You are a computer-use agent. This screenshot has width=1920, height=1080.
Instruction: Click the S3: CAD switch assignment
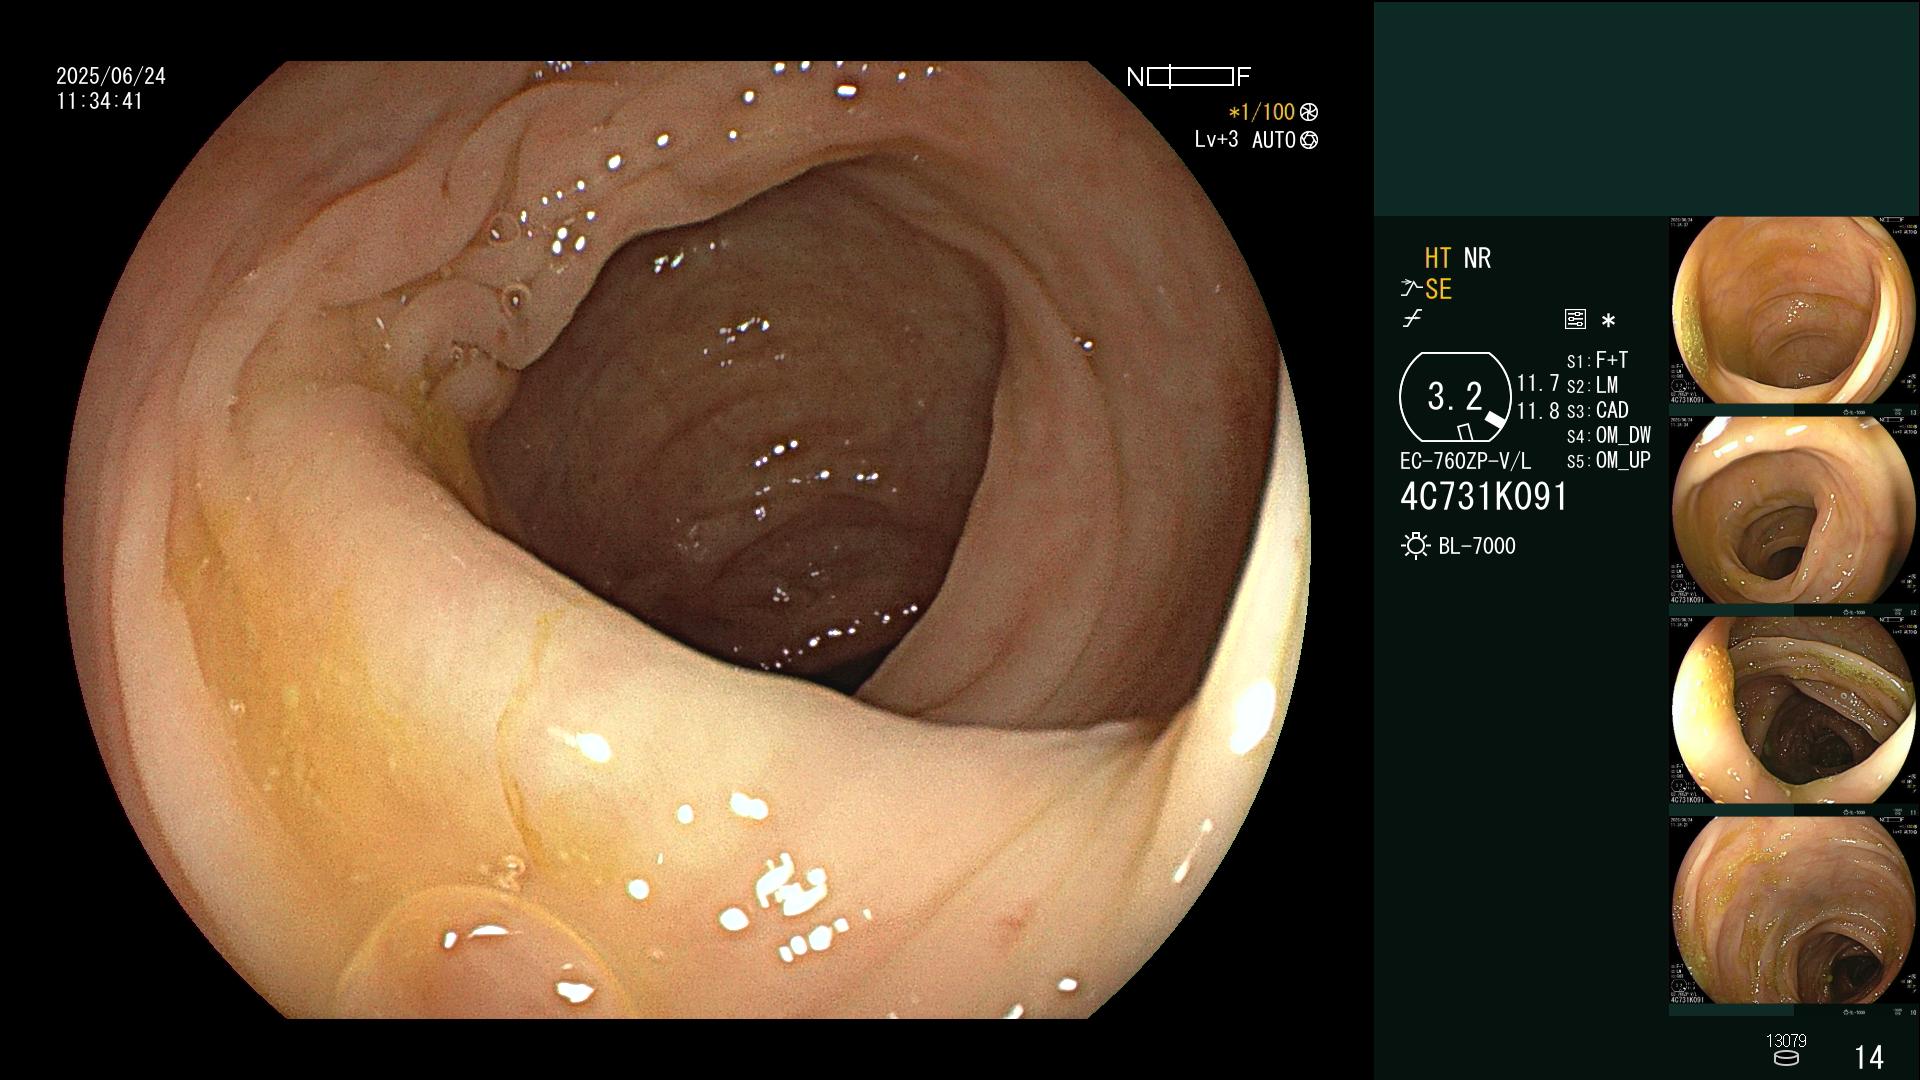point(1597,410)
